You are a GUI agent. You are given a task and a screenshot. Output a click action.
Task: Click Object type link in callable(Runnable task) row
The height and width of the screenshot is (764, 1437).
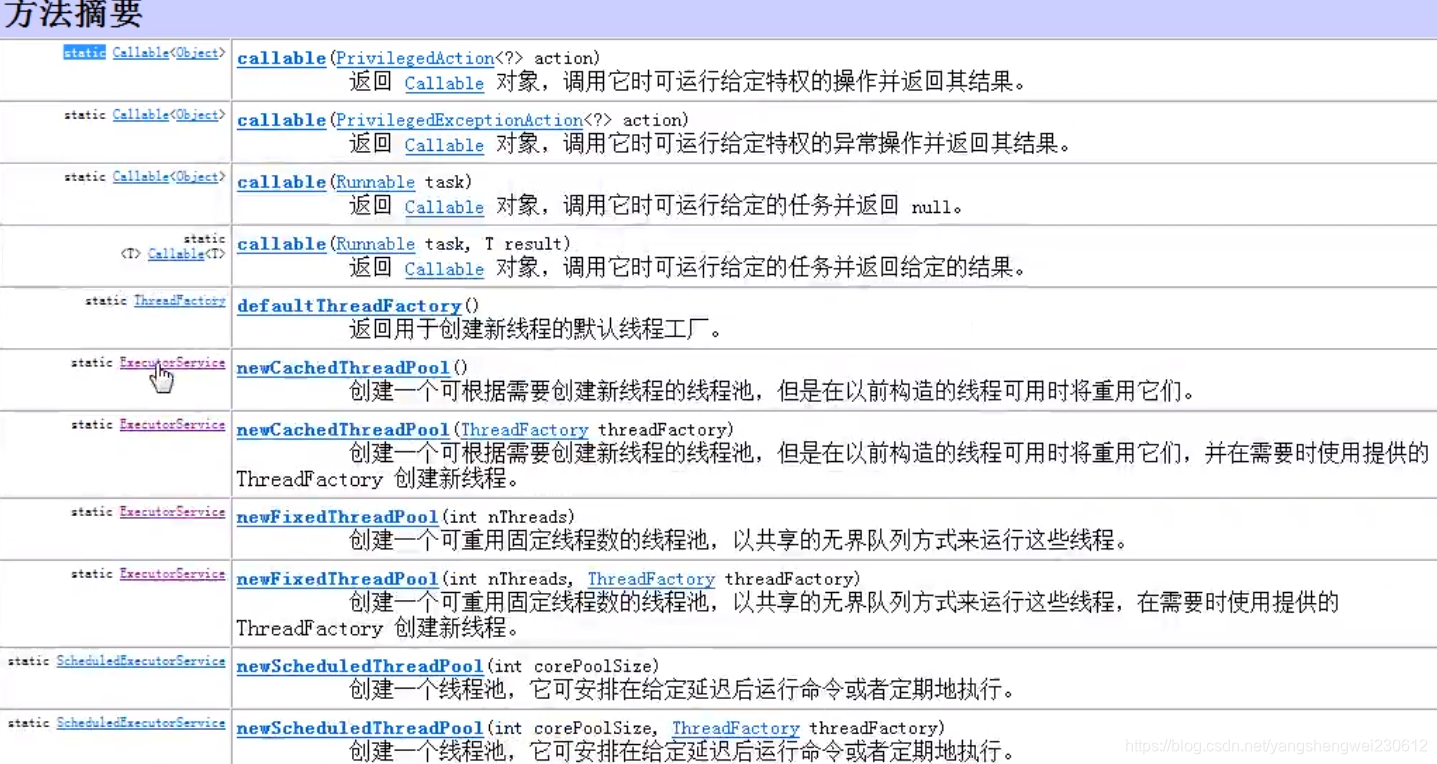click(x=197, y=176)
